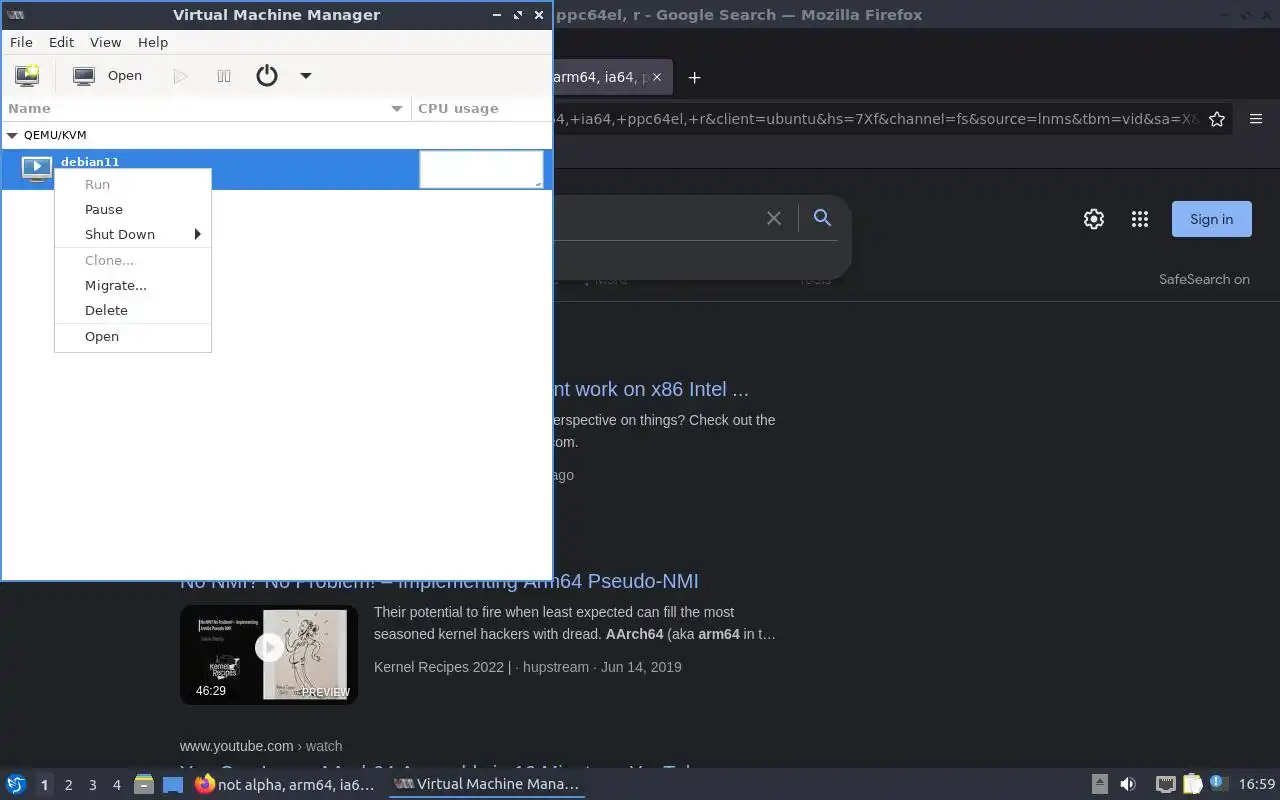1280x800 pixels.
Task: Click Virtual Machine Manager titlebar app icon
Action: coord(16,15)
